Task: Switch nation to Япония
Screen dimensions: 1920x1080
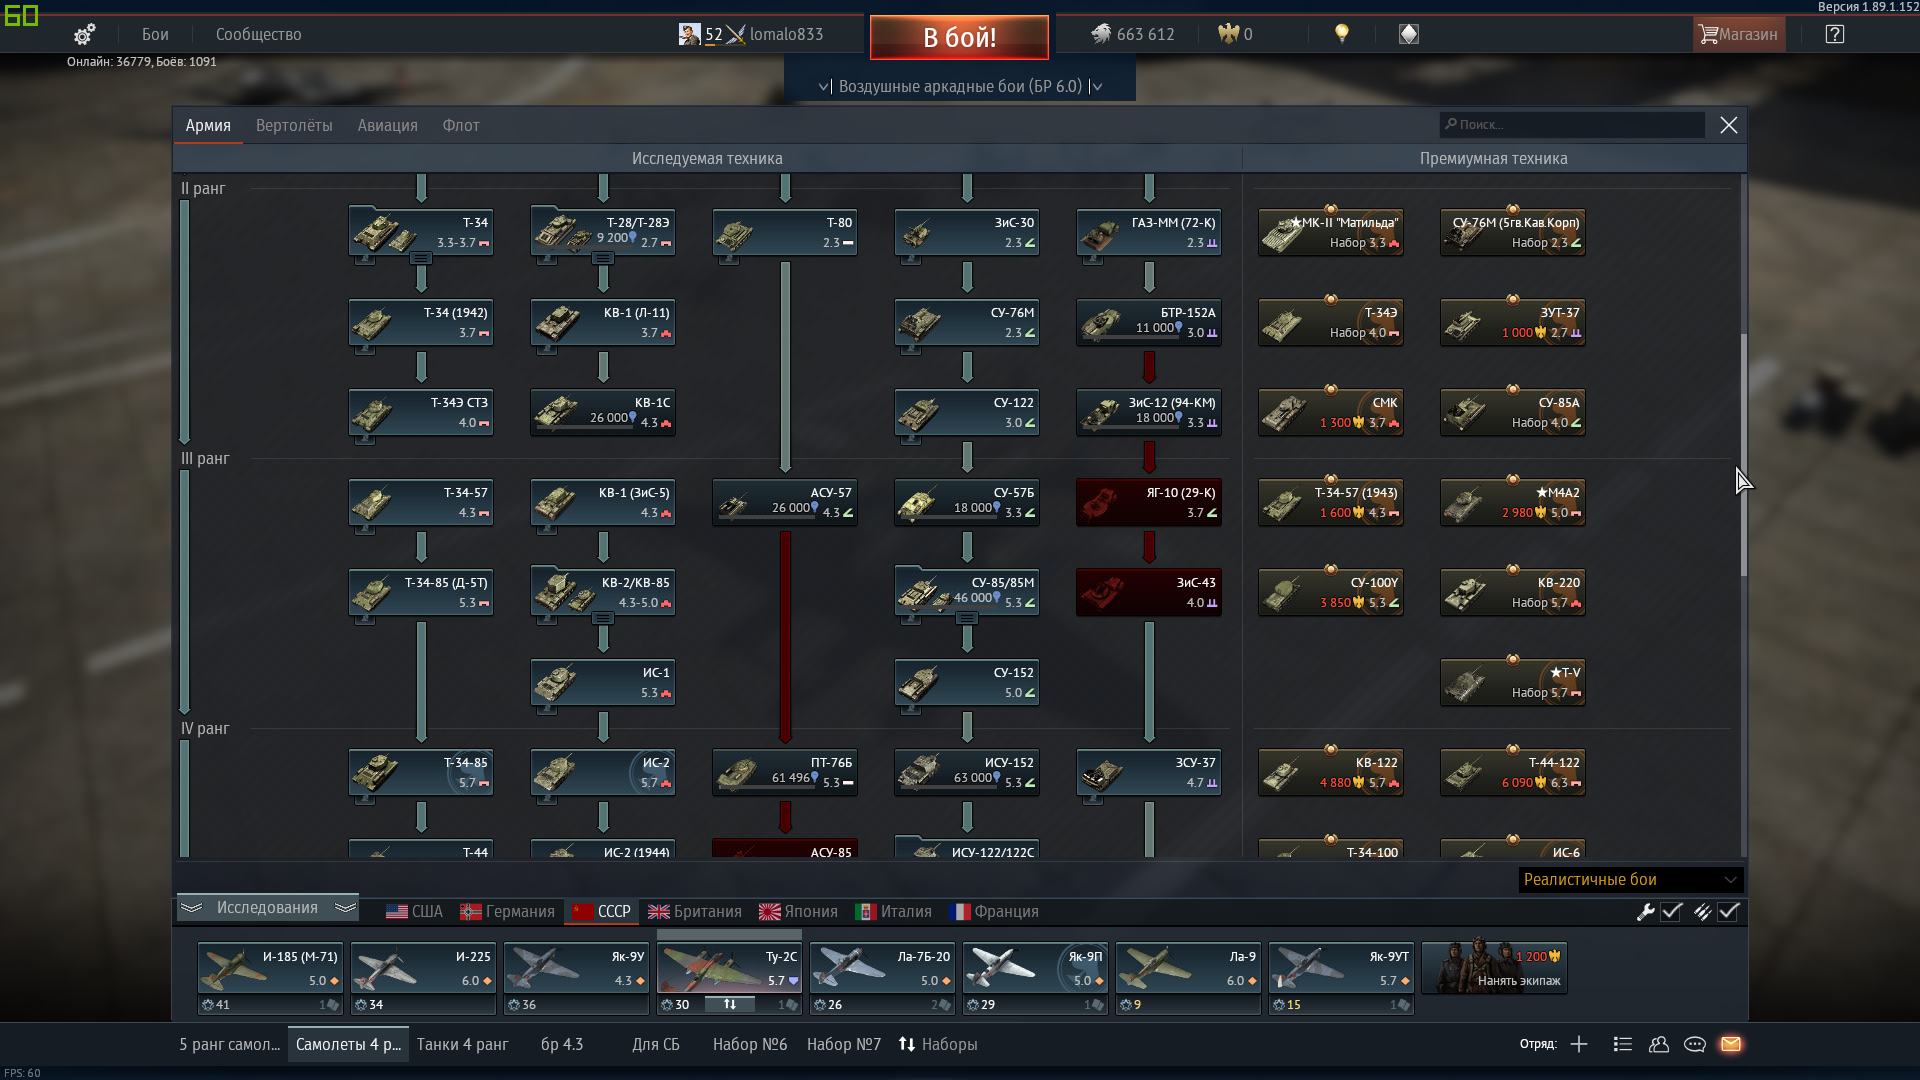Action: 798,912
